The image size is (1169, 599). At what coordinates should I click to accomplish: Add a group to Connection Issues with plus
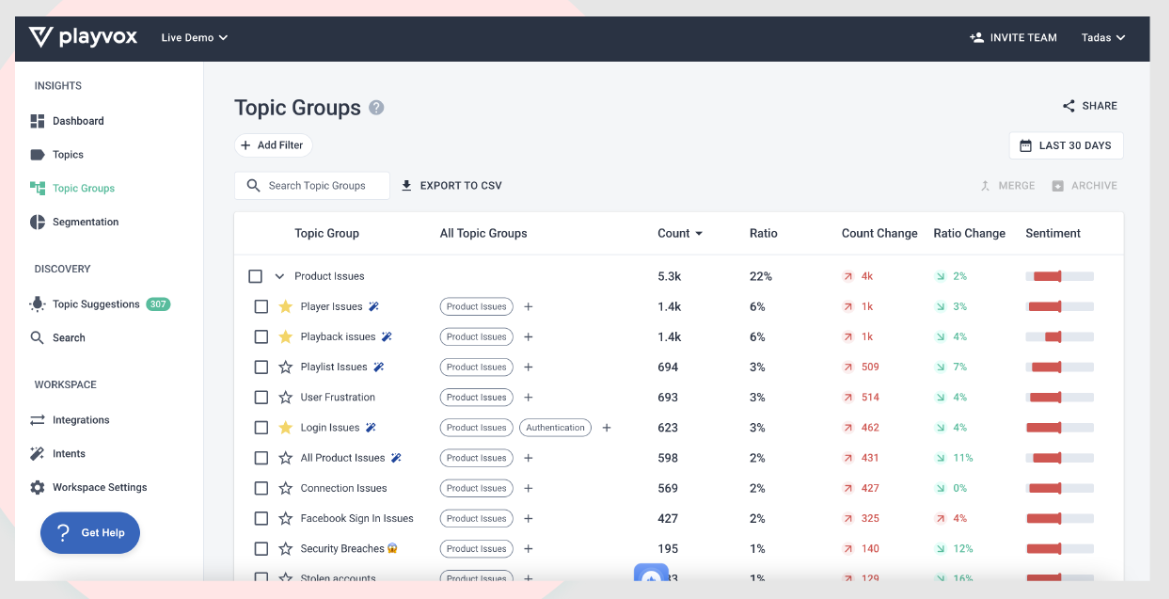tap(528, 489)
